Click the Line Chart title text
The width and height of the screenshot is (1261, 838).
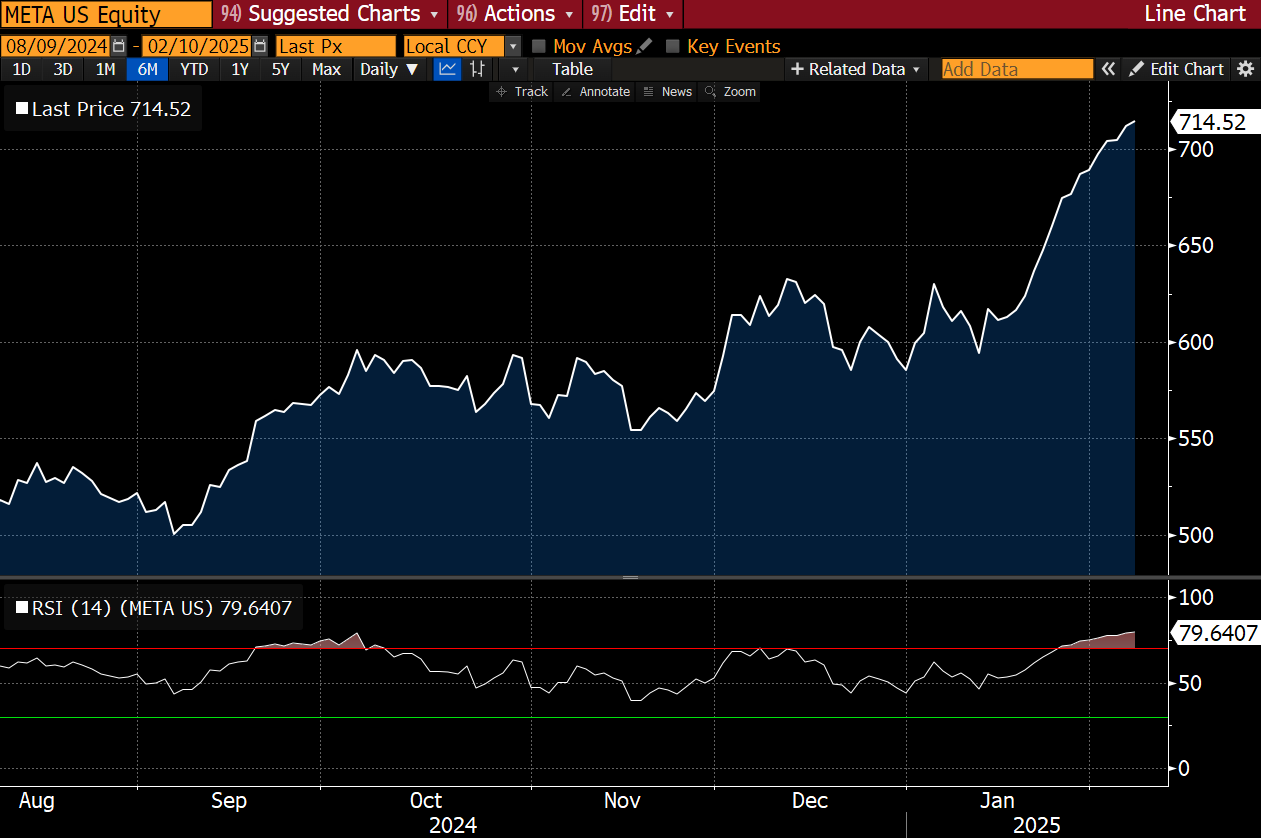(x=1195, y=14)
